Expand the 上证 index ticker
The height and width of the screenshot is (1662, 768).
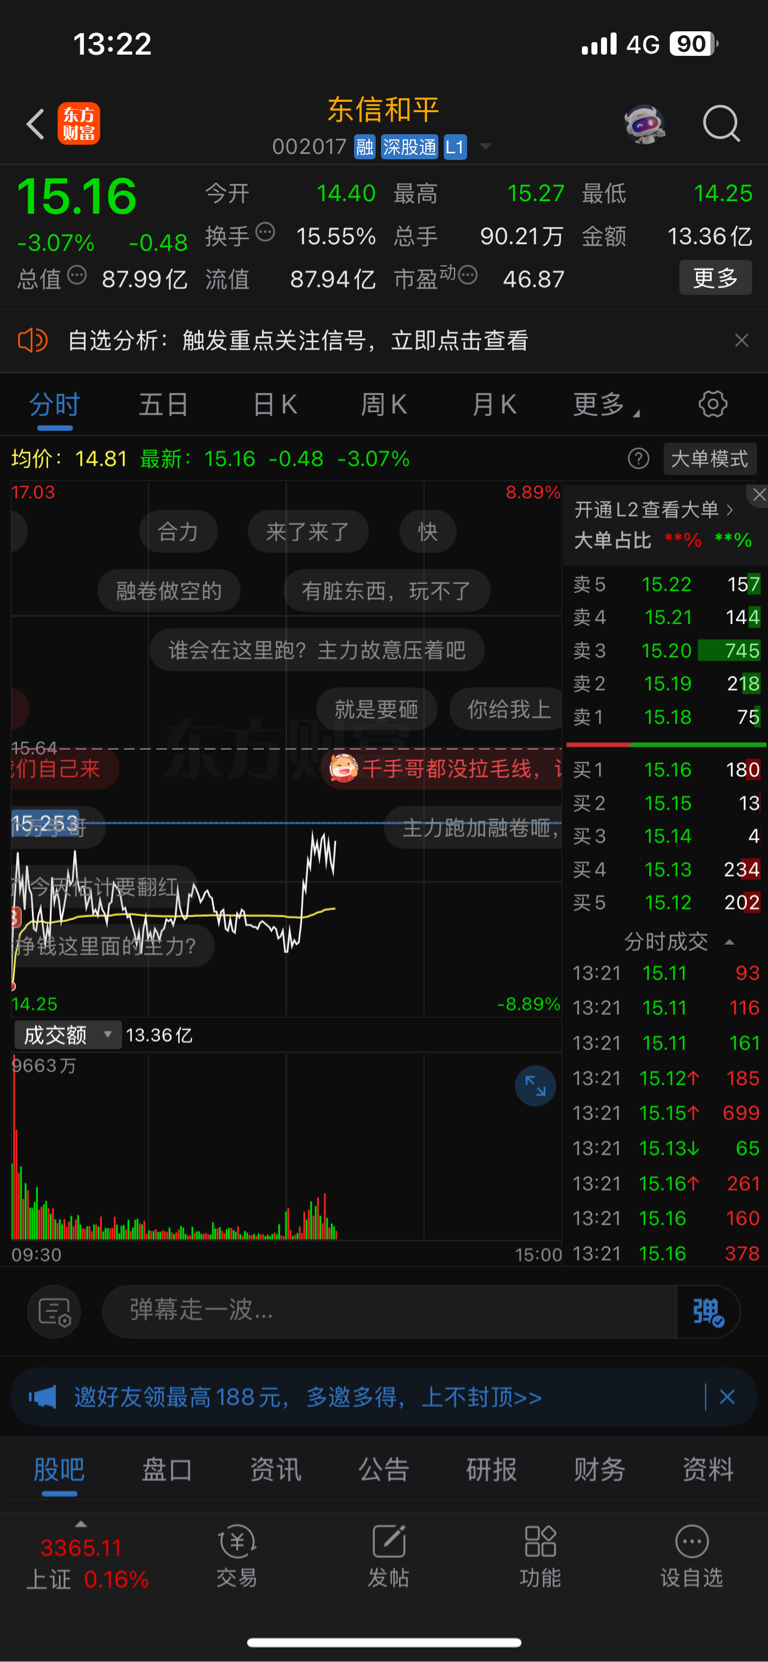pos(81,1524)
